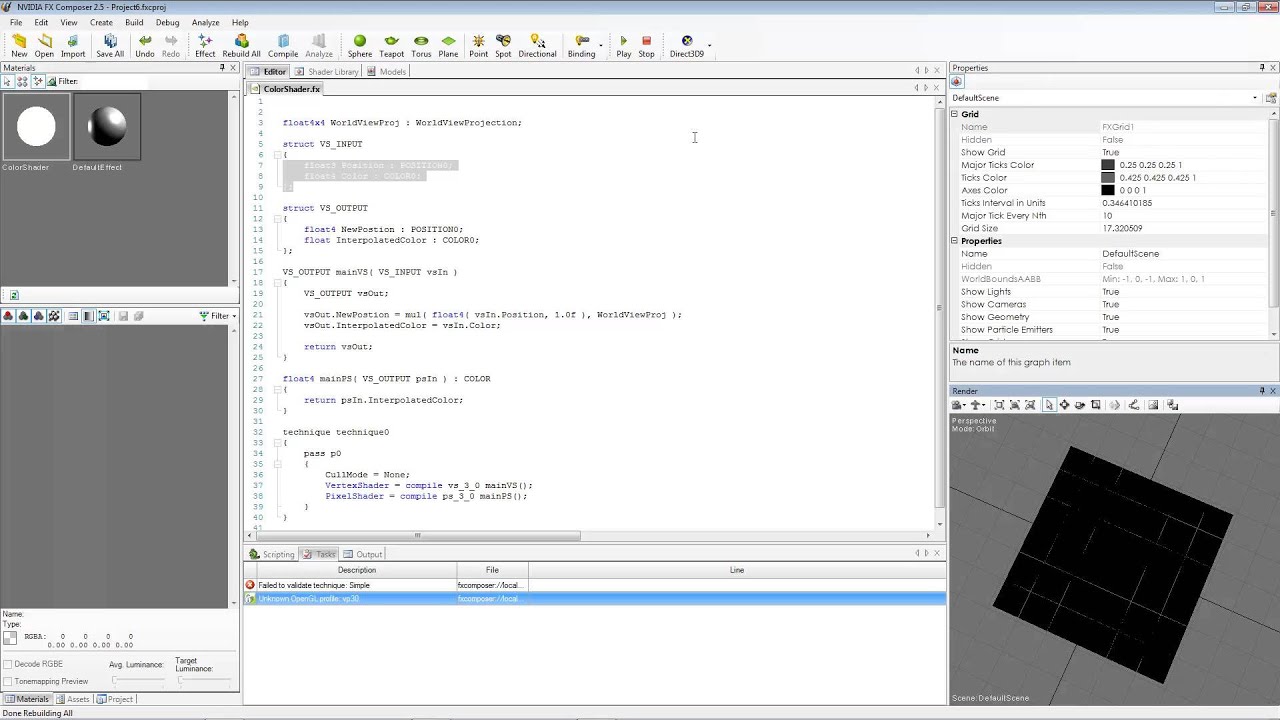Click Stop in the toolbar
Image resolution: width=1280 pixels, height=720 pixels.
point(646,46)
